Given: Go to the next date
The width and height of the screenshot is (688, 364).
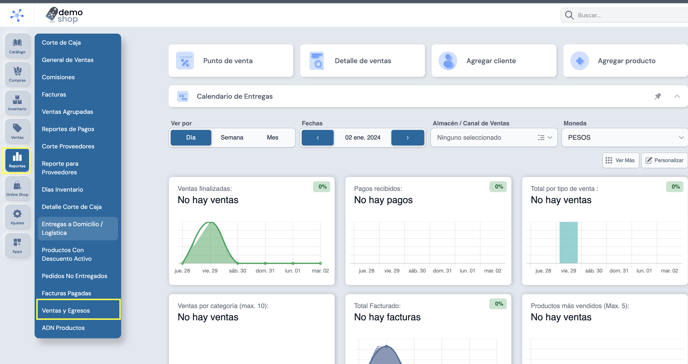Looking at the screenshot, I should coord(408,138).
